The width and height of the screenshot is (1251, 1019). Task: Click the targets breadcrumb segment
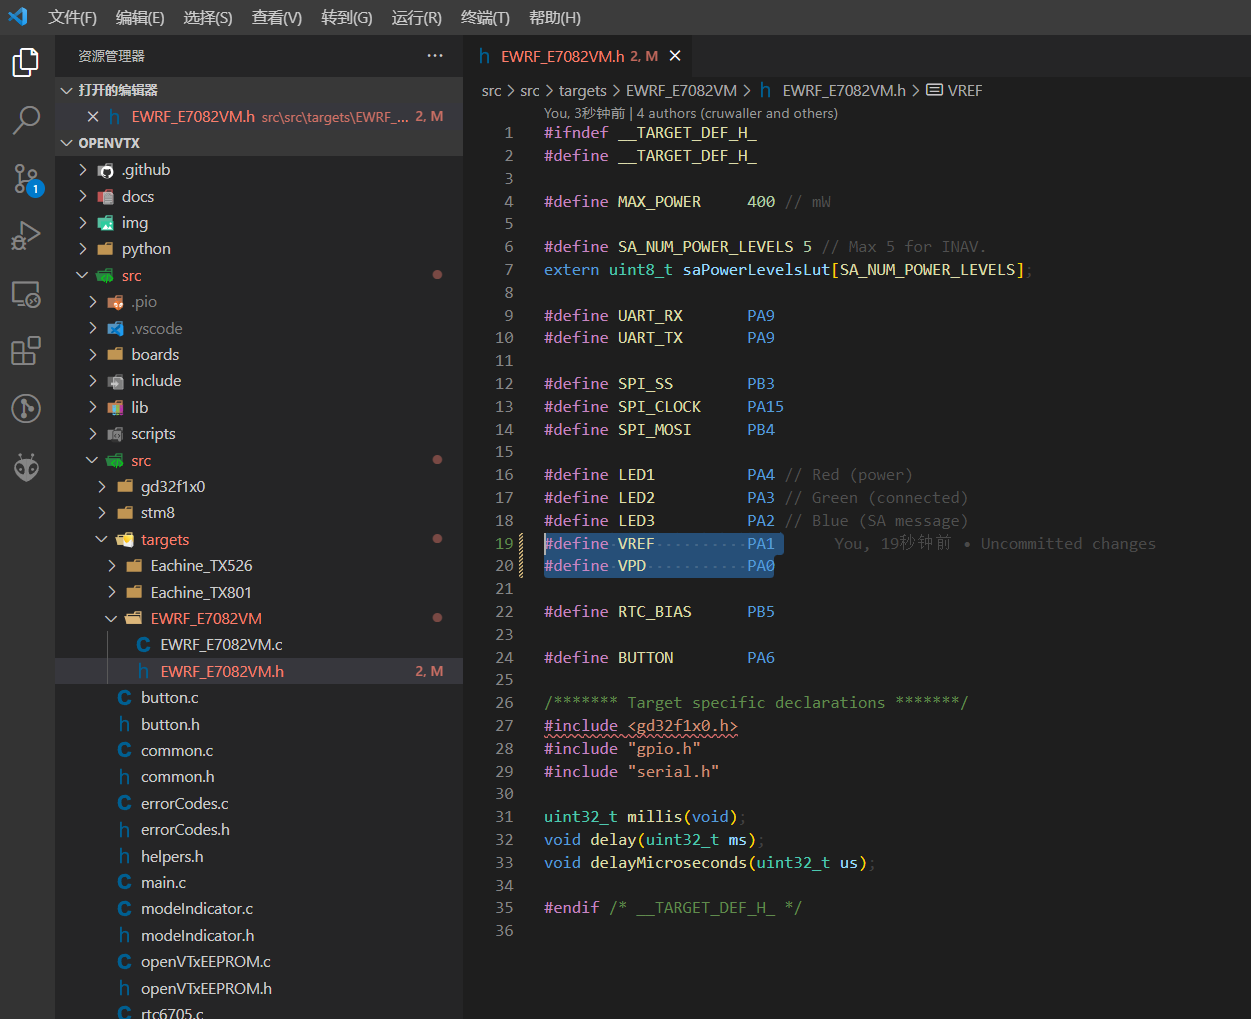tap(582, 90)
